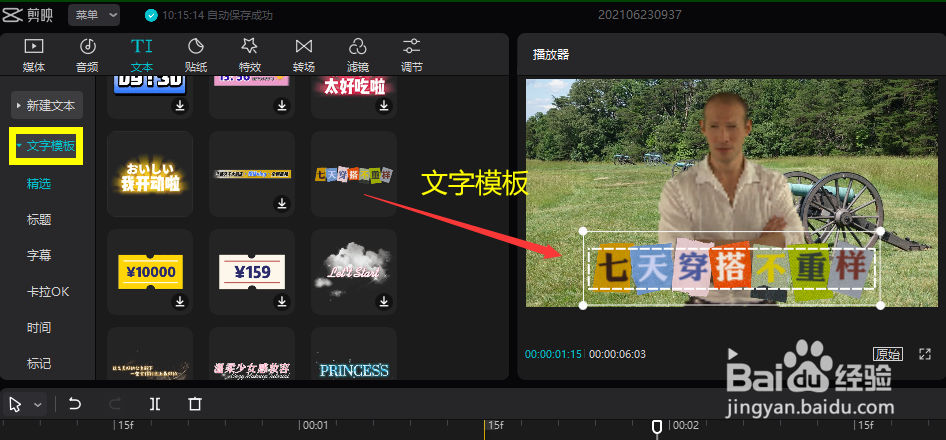The height and width of the screenshot is (440, 946).
Task: Select the 温柔少女感妆容 template
Action: tap(252, 354)
